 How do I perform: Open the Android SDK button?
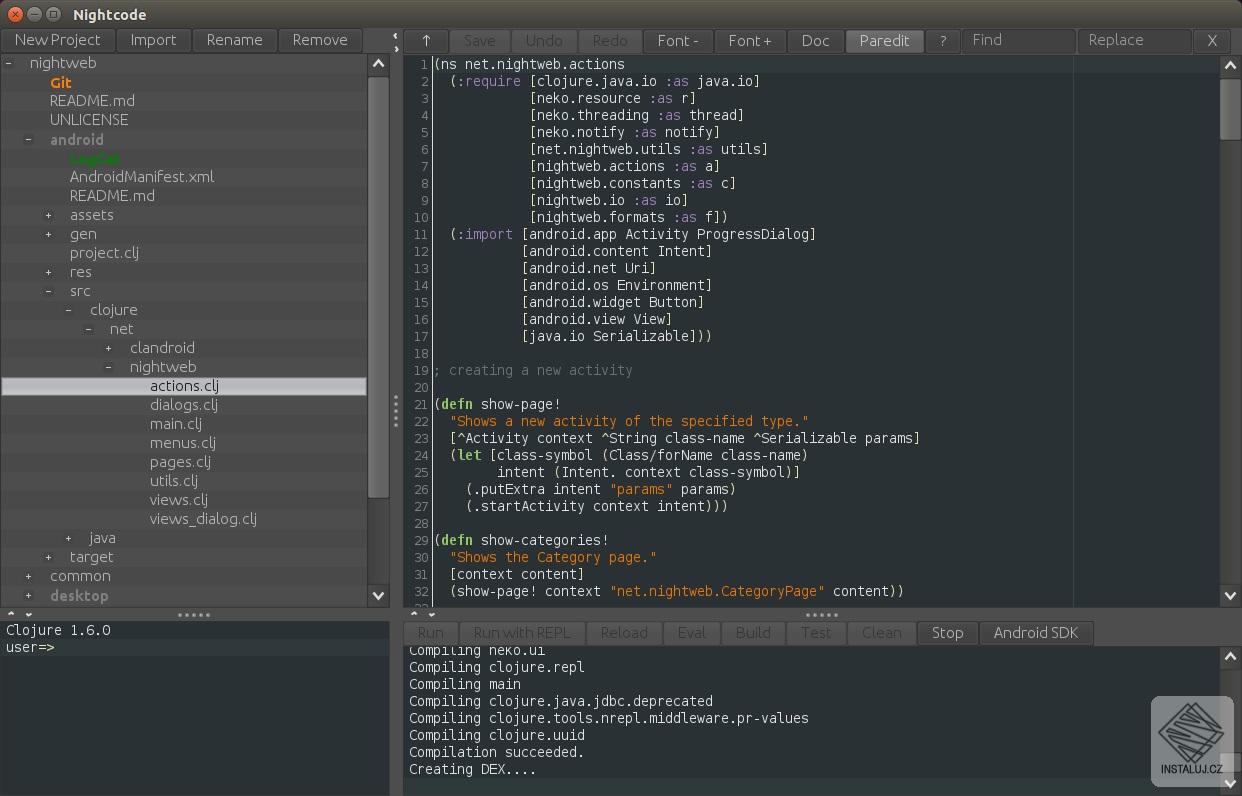click(x=1036, y=633)
